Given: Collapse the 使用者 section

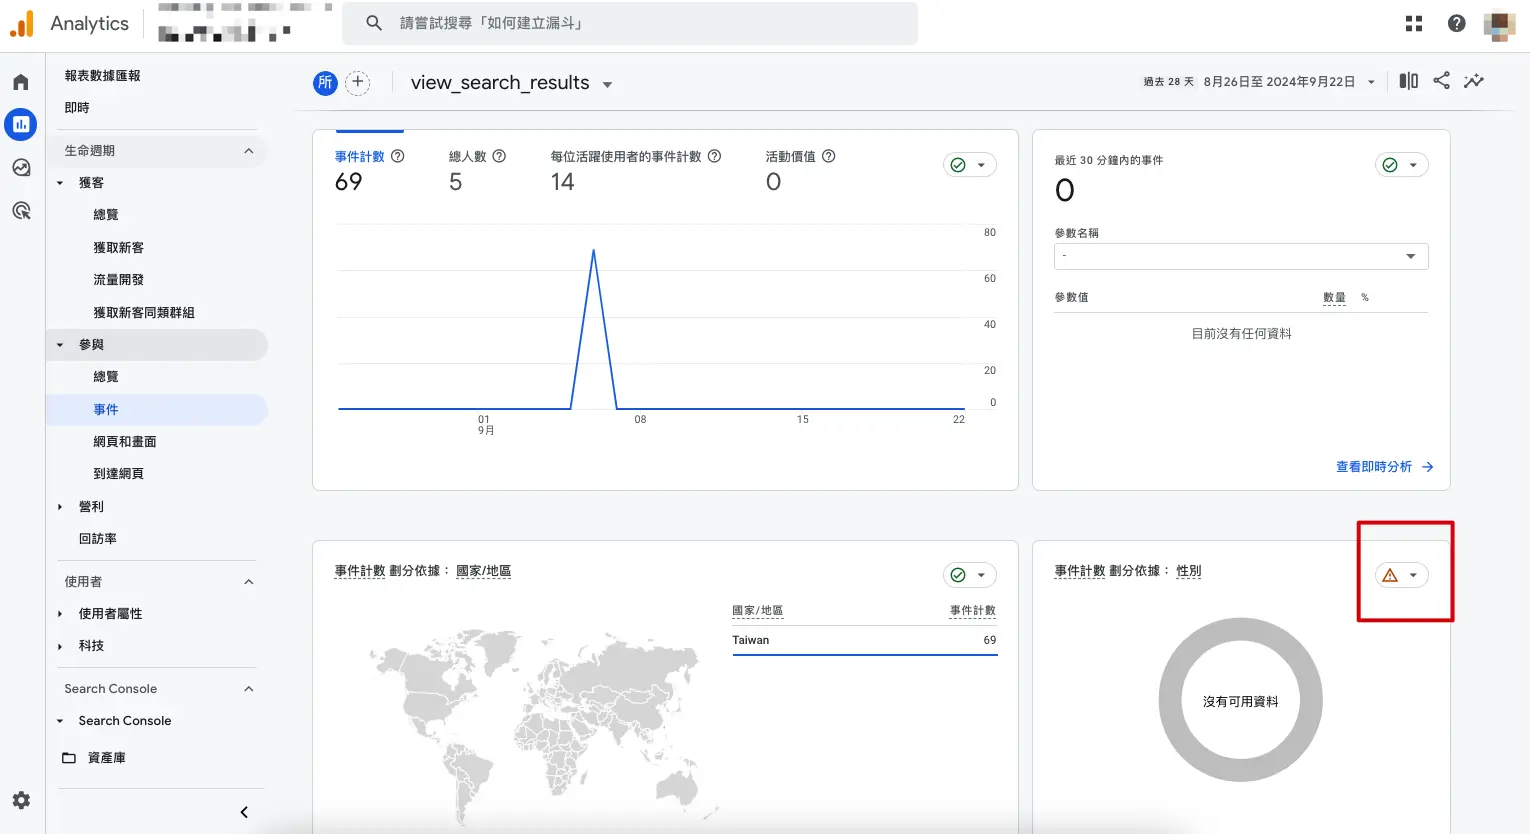Looking at the screenshot, I should [249, 582].
